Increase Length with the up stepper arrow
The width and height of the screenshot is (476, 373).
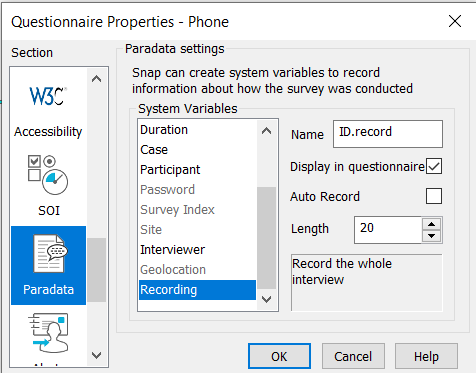[x=432, y=224]
